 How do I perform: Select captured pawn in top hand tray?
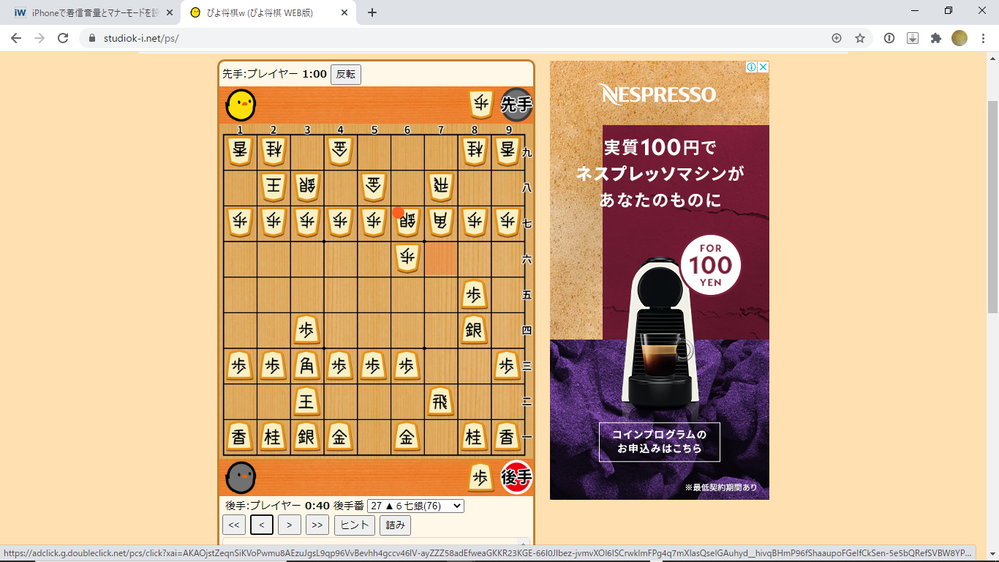coord(481,104)
